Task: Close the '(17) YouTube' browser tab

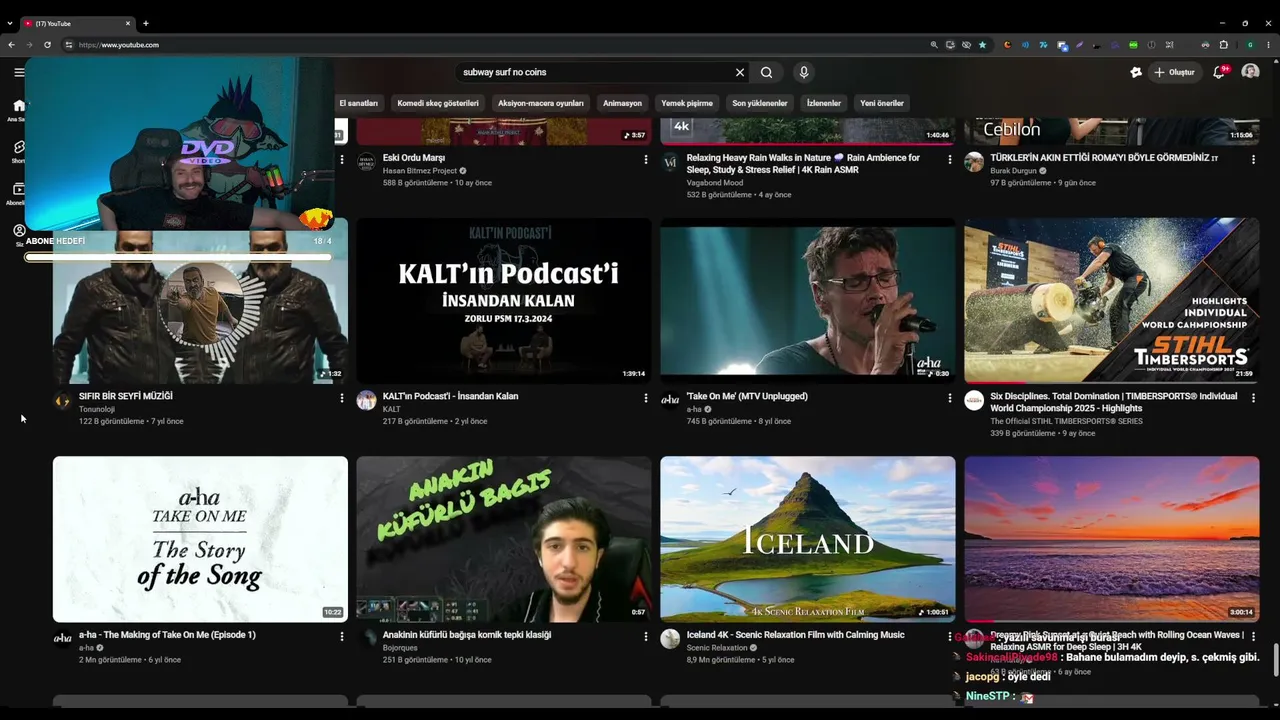Action: 128,23
